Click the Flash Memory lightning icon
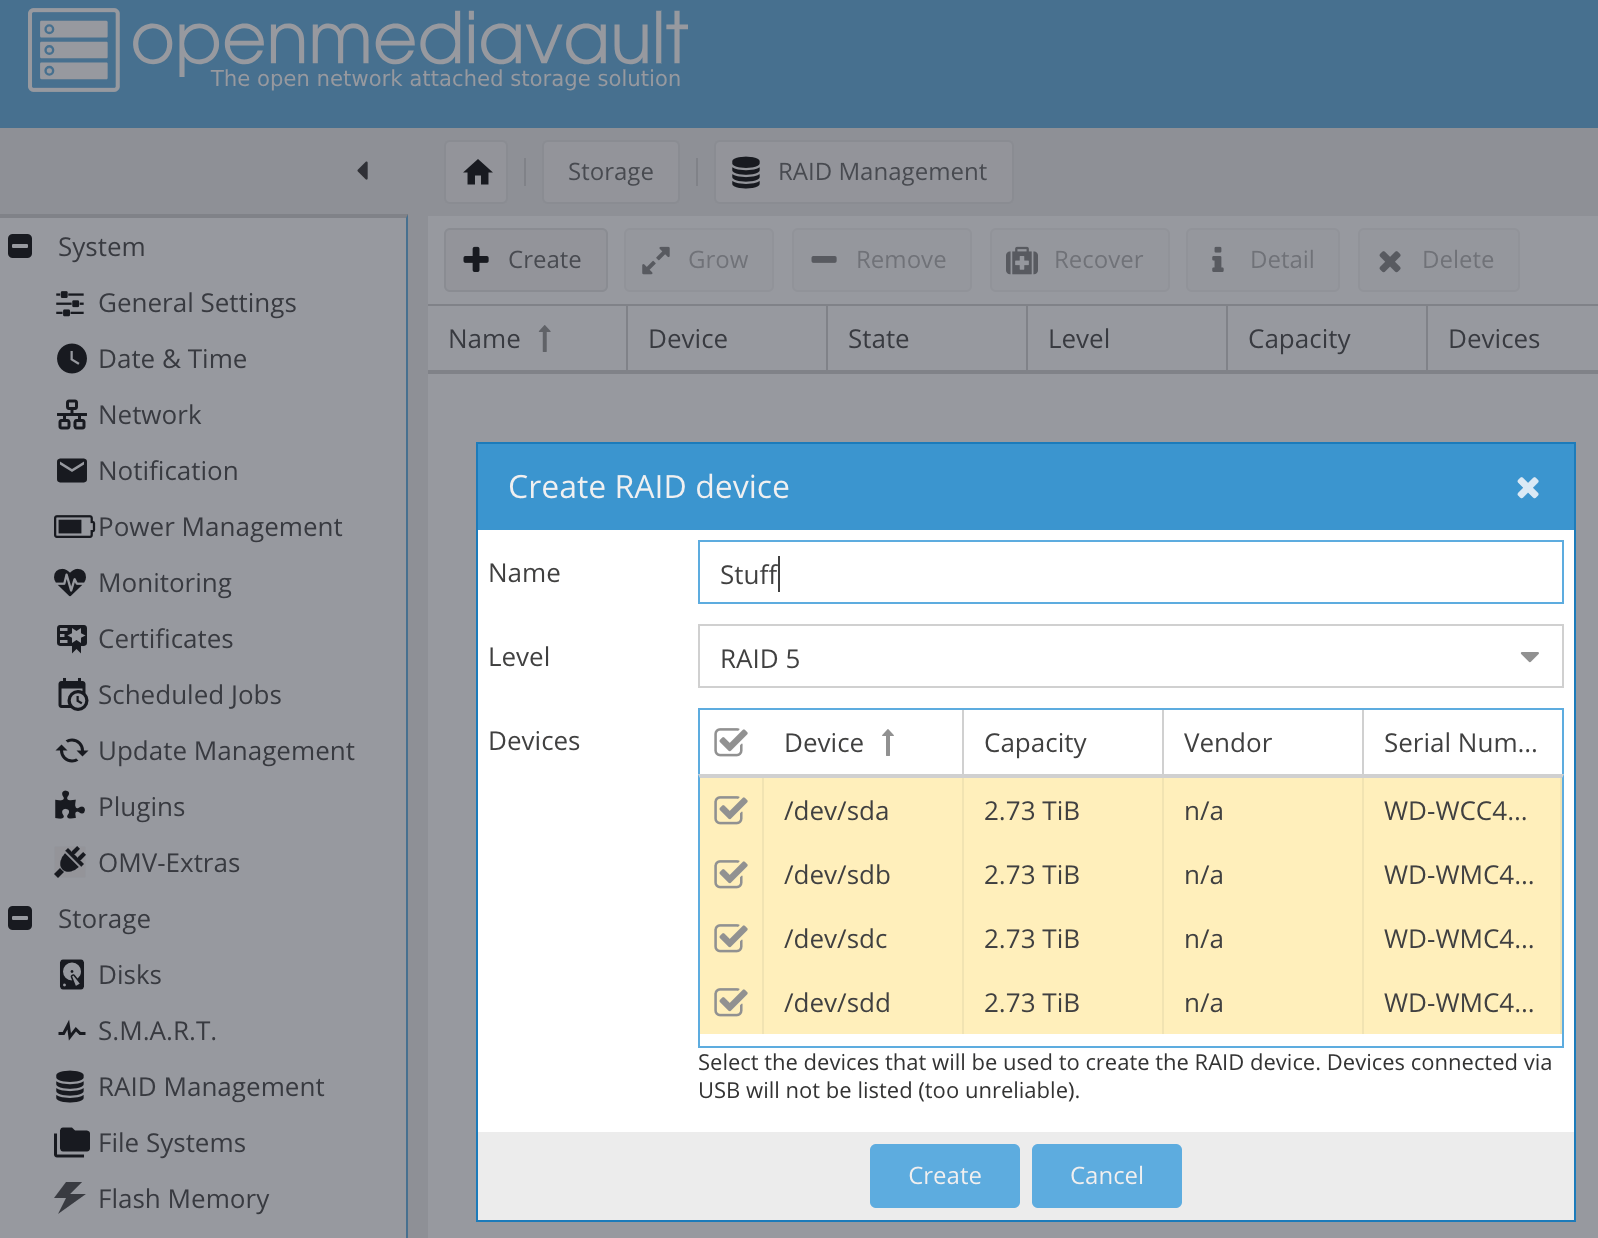This screenshot has width=1598, height=1238. point(70,1197)
